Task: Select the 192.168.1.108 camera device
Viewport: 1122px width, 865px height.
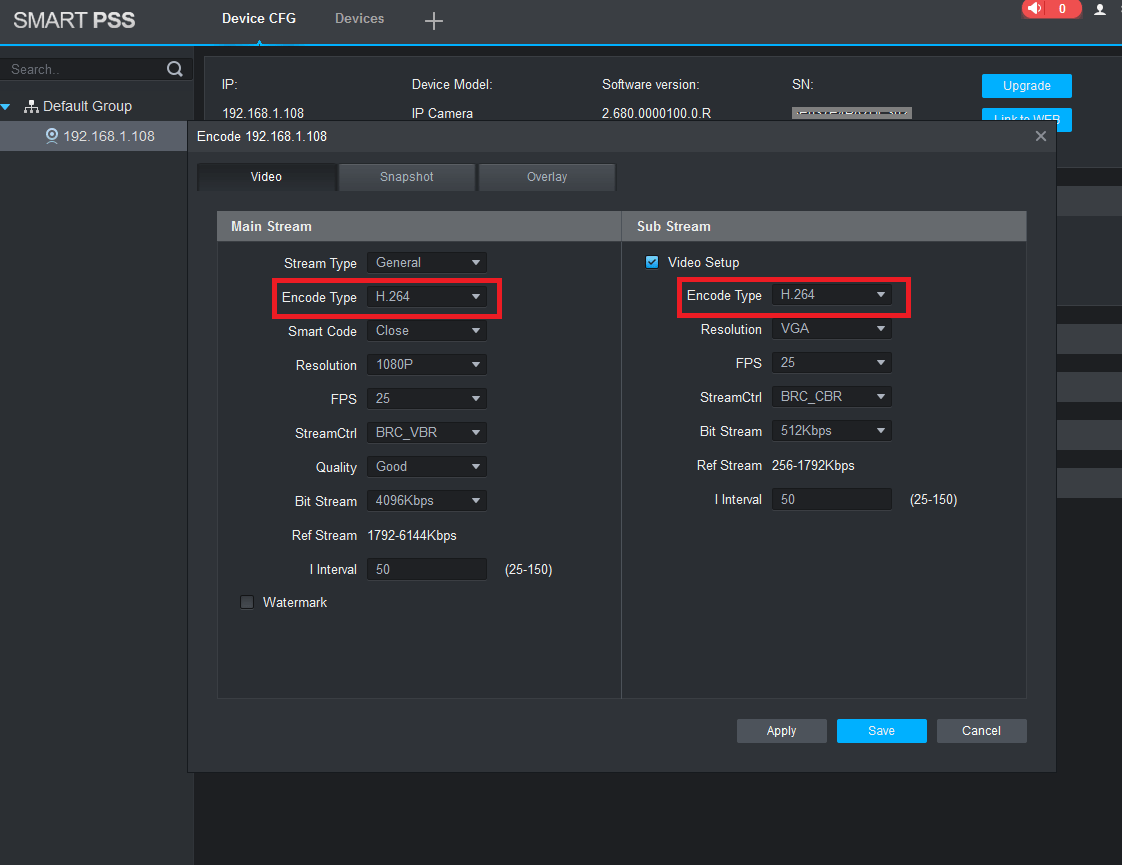Action: coord(108,136)
